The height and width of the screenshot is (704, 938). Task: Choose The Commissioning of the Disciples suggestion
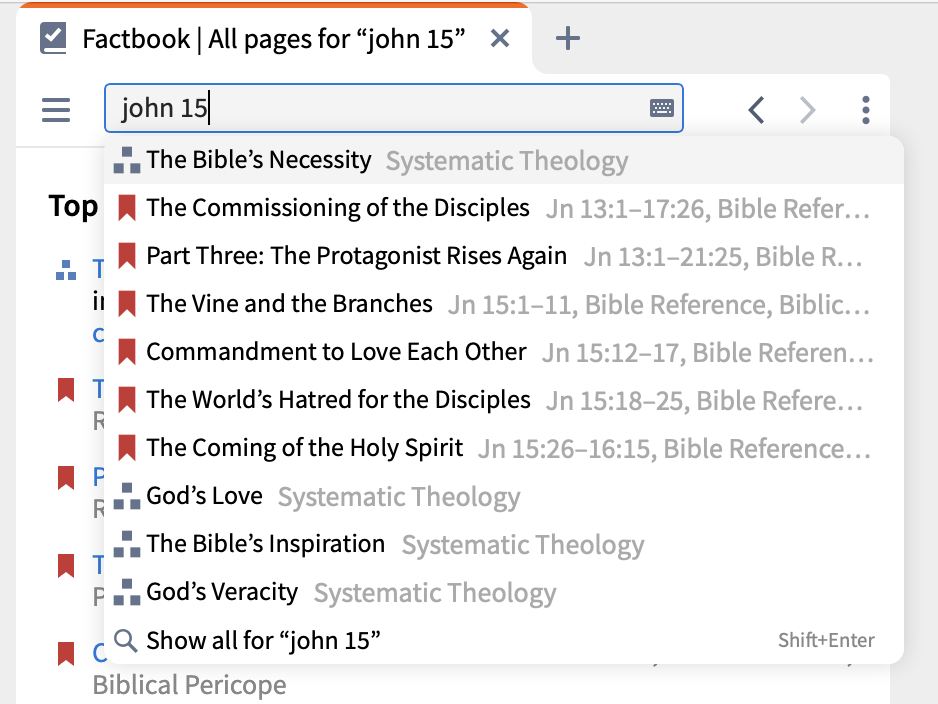(504, 208)
